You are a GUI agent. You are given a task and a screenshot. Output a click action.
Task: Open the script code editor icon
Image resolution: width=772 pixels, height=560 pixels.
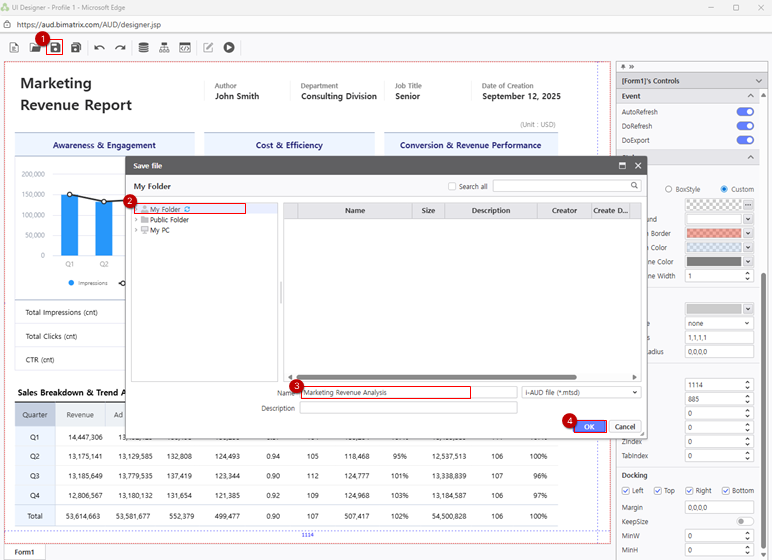pyautogui.click(x=185, y=47)
